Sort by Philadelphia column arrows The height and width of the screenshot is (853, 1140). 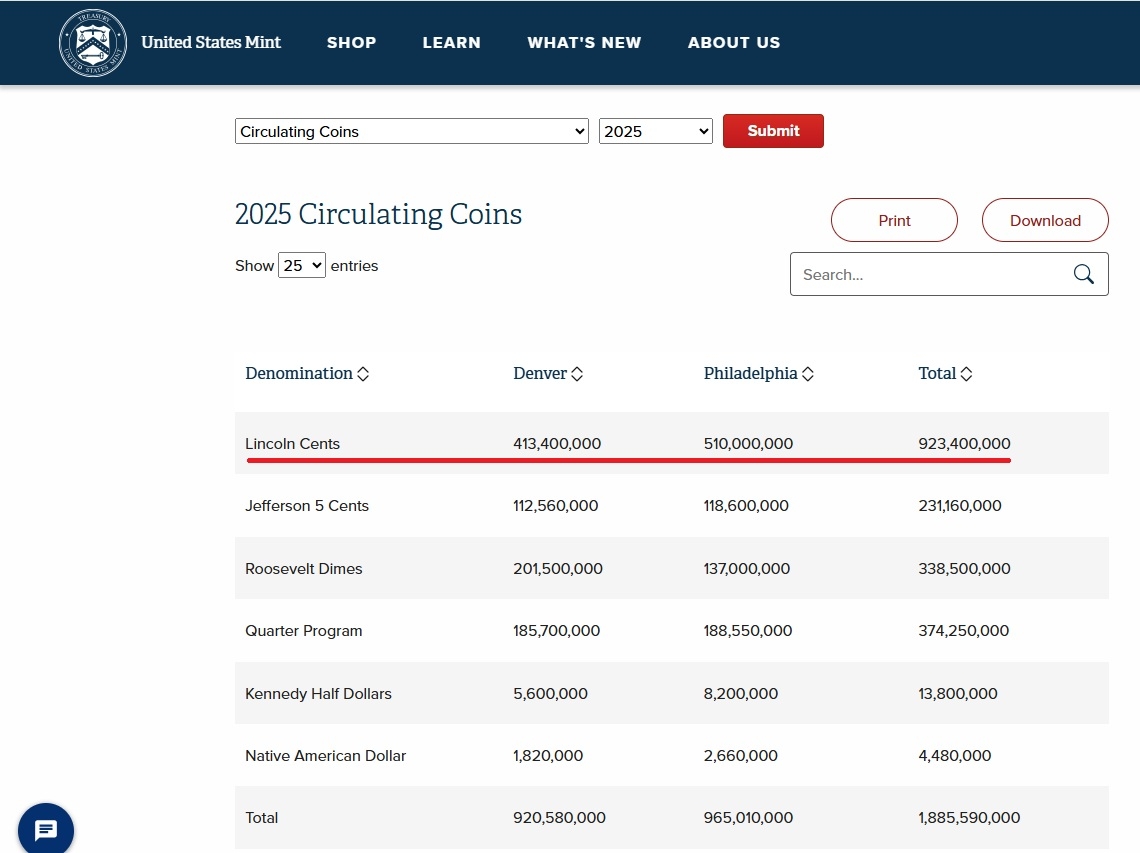click(x=807, y=374)
